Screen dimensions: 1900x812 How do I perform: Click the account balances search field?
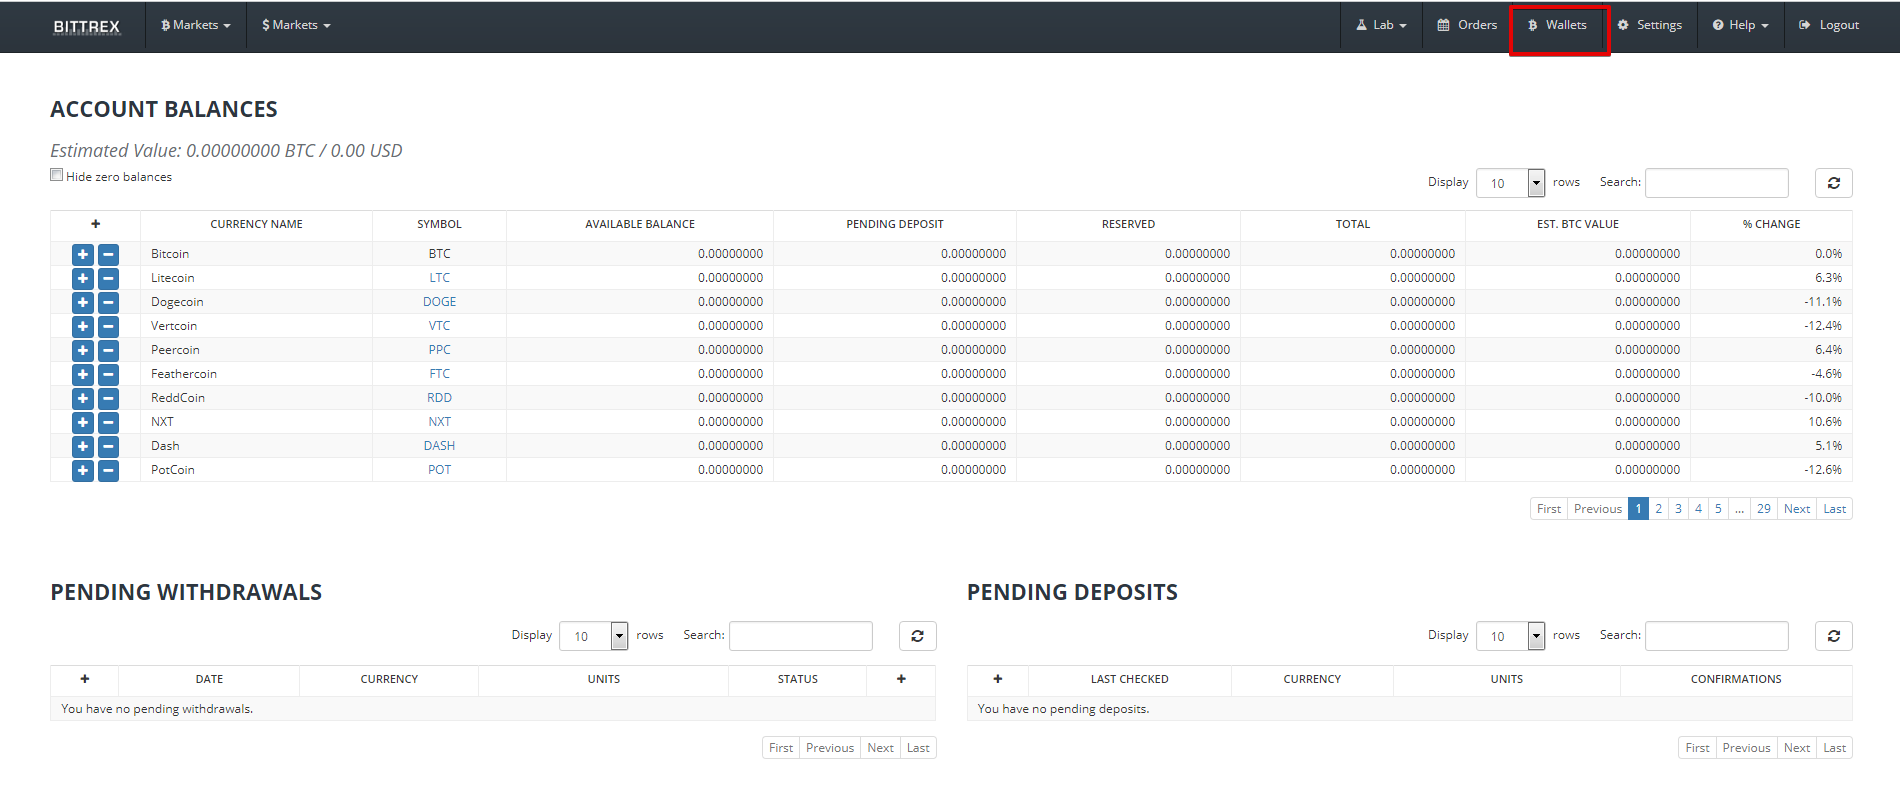(1716, 183)
